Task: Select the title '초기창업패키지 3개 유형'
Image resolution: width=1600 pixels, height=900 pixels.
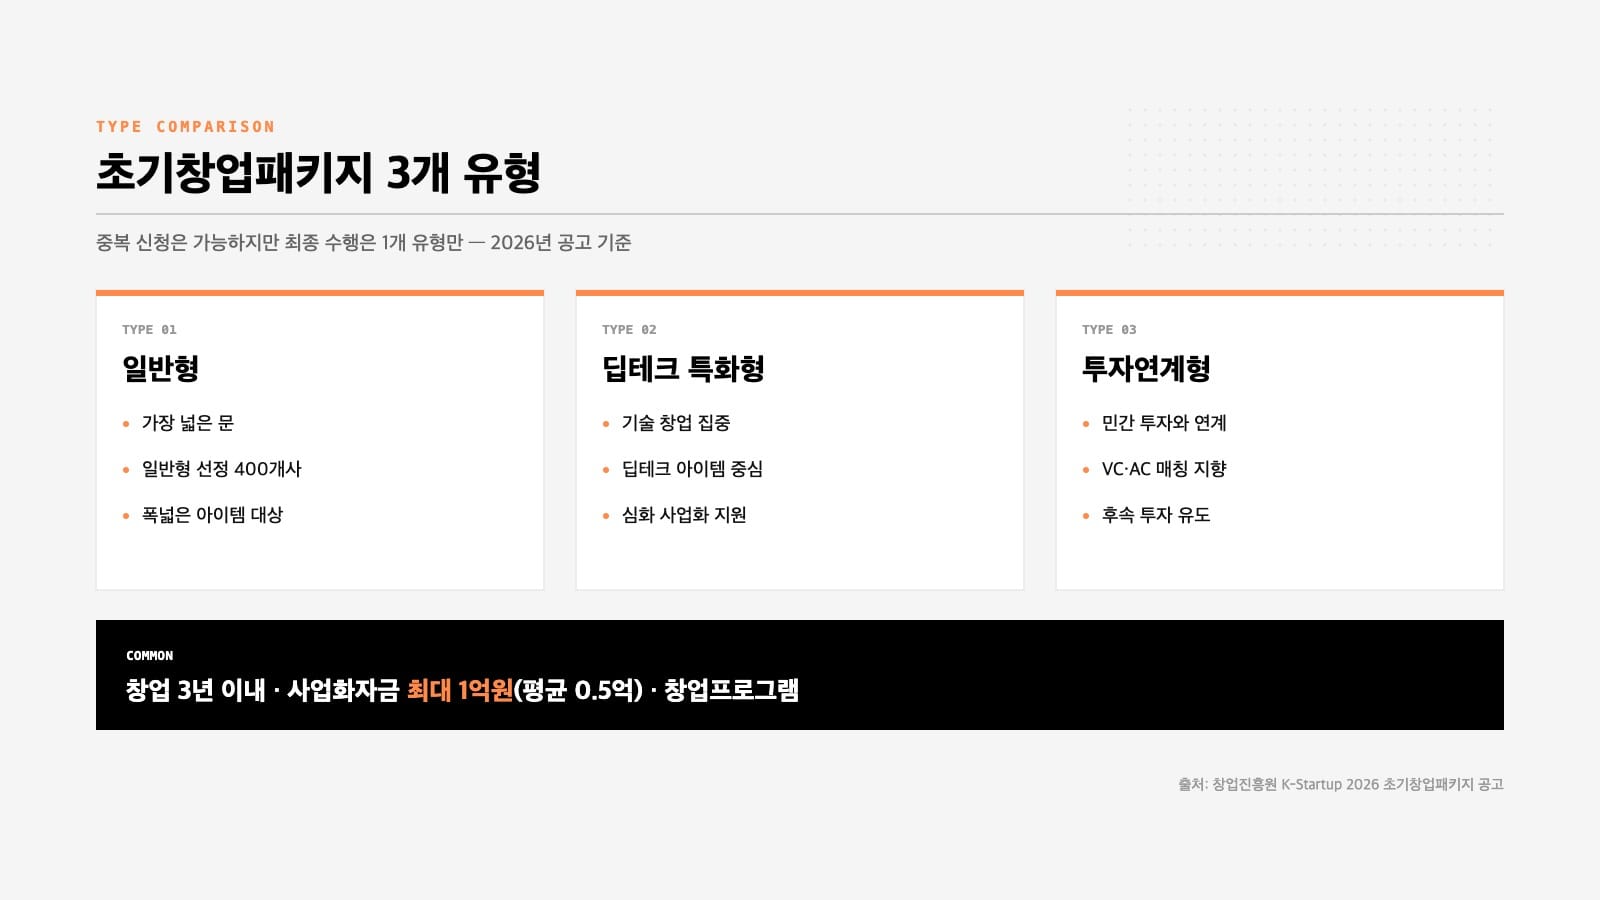Action: coord(318,172)
